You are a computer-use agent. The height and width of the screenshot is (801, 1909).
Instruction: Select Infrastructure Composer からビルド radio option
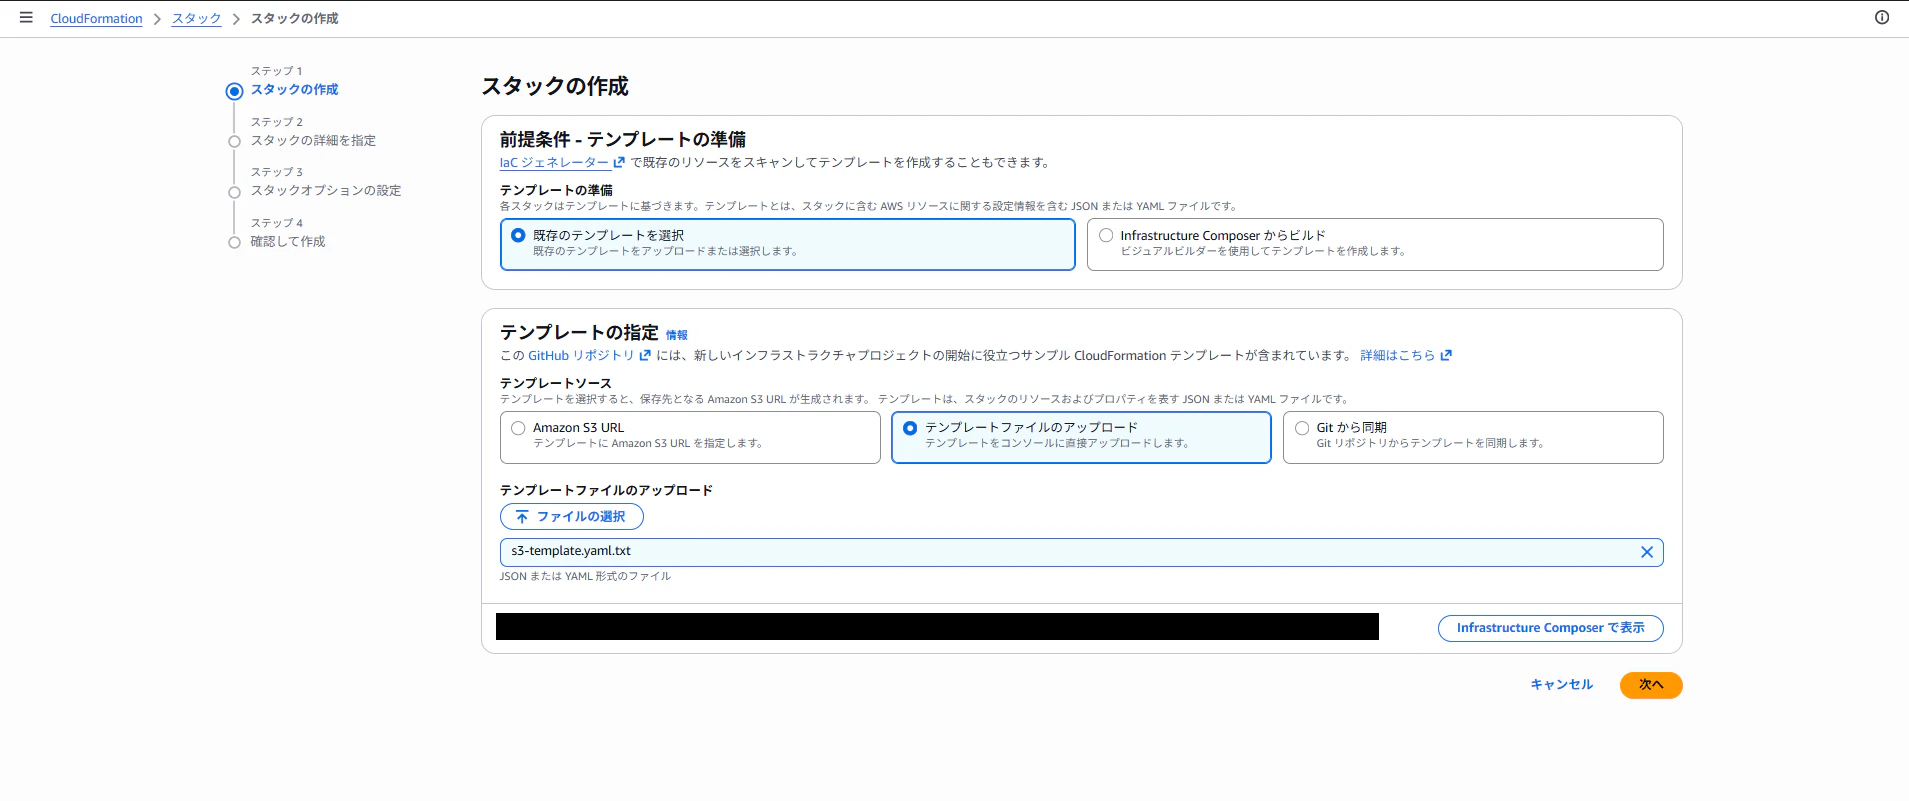point(1106,235)
